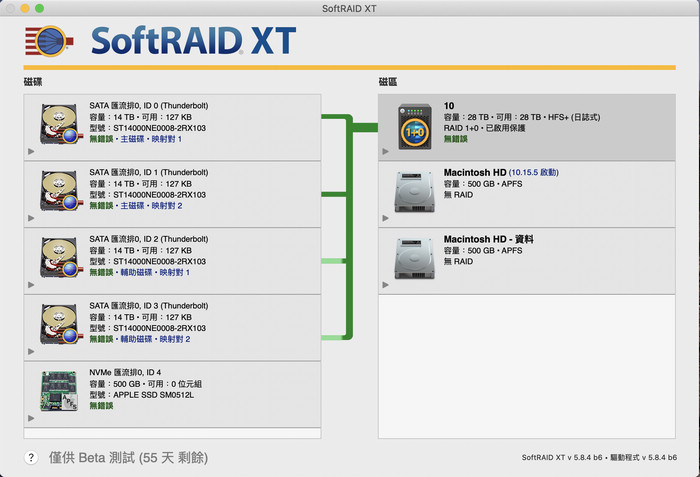Click the '磁碟' disks column heading
The image size is (700, 477).
(33, 82)
